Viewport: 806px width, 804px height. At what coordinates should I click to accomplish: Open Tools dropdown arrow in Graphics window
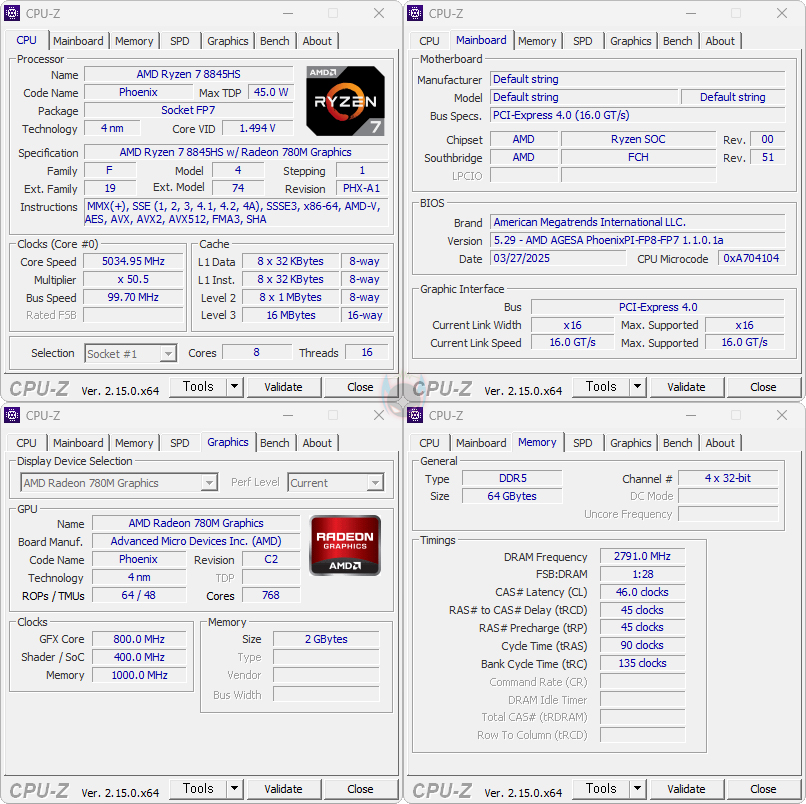pos(234,789)
